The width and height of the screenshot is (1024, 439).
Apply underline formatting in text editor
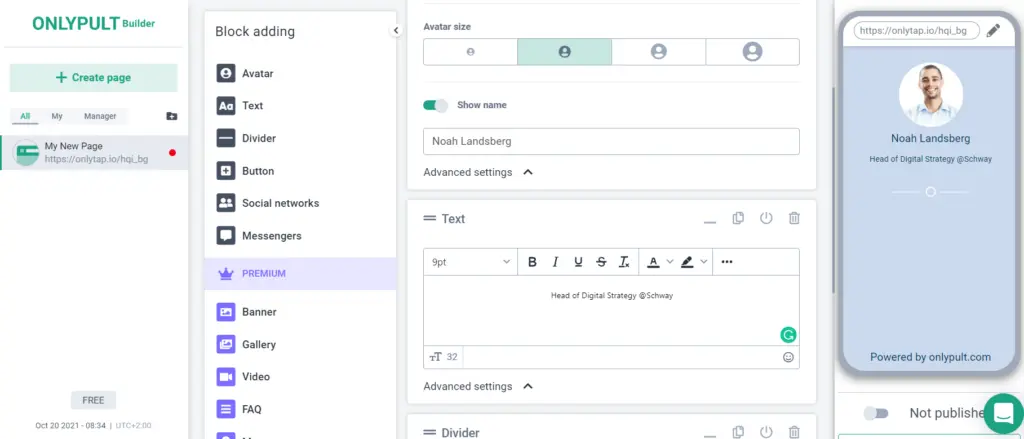coord(578,262)
